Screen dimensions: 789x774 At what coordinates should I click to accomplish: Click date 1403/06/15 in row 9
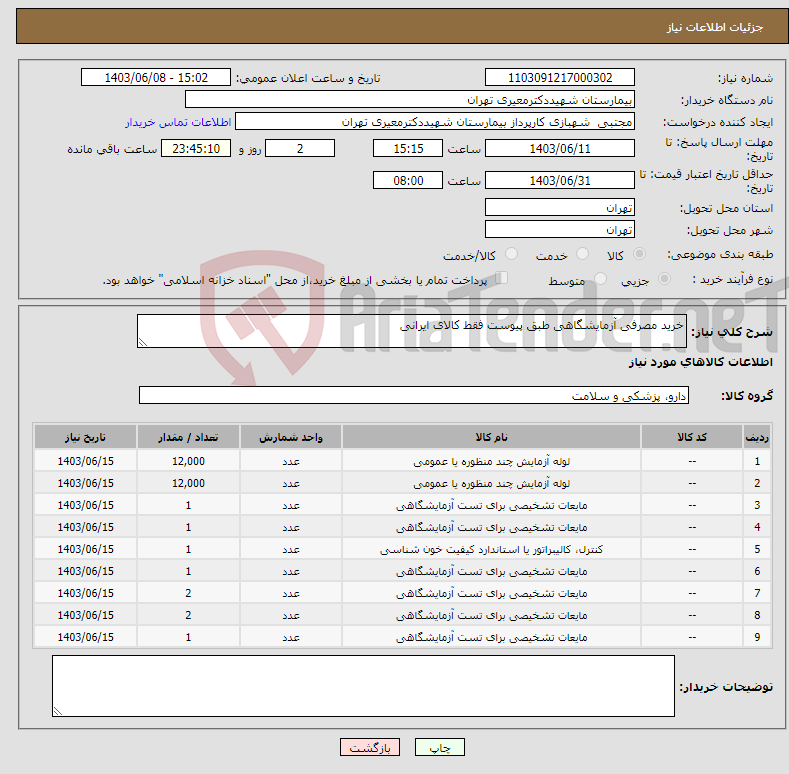pos(86,637)
